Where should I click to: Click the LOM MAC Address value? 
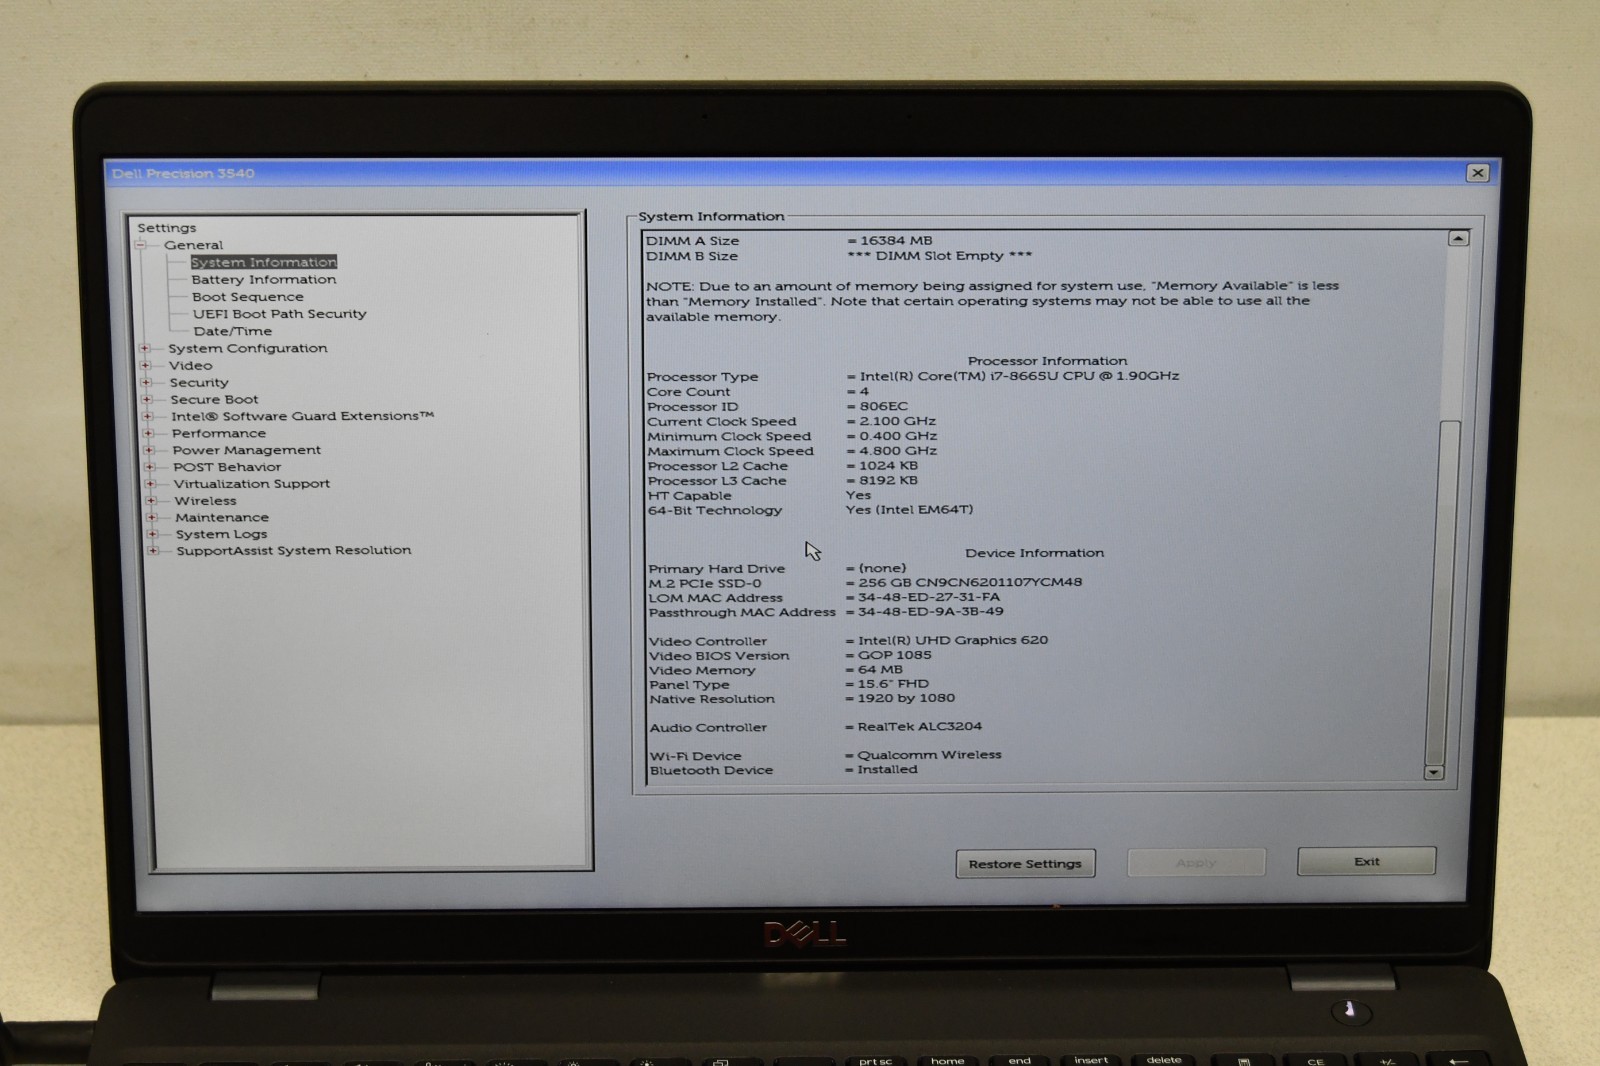(929, 597)
